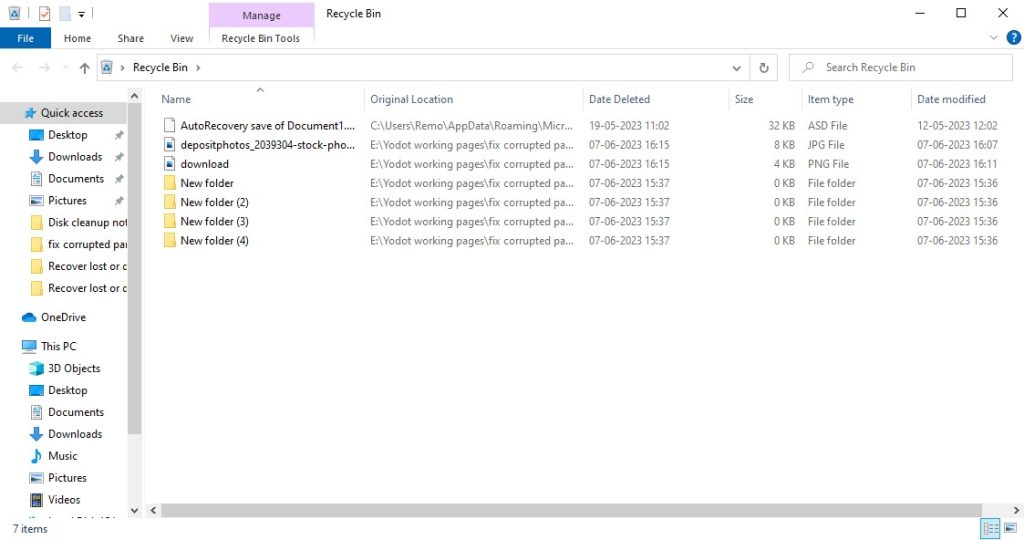Open Pictures under This PC

tap(67, 478)
